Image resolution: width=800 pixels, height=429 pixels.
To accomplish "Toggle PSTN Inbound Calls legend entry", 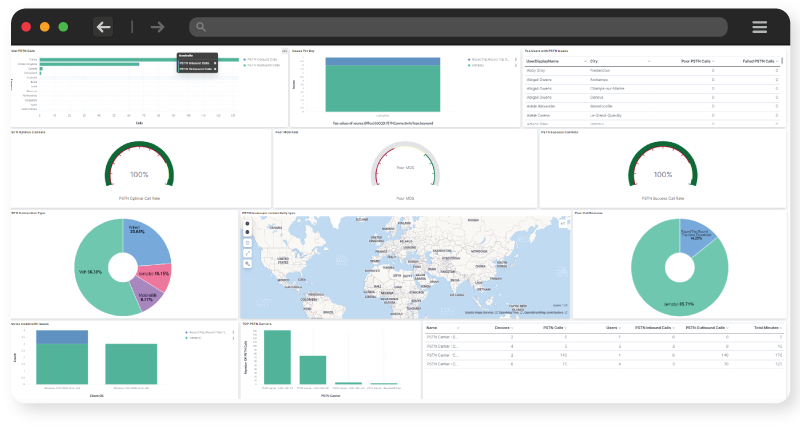I will 261,60.
